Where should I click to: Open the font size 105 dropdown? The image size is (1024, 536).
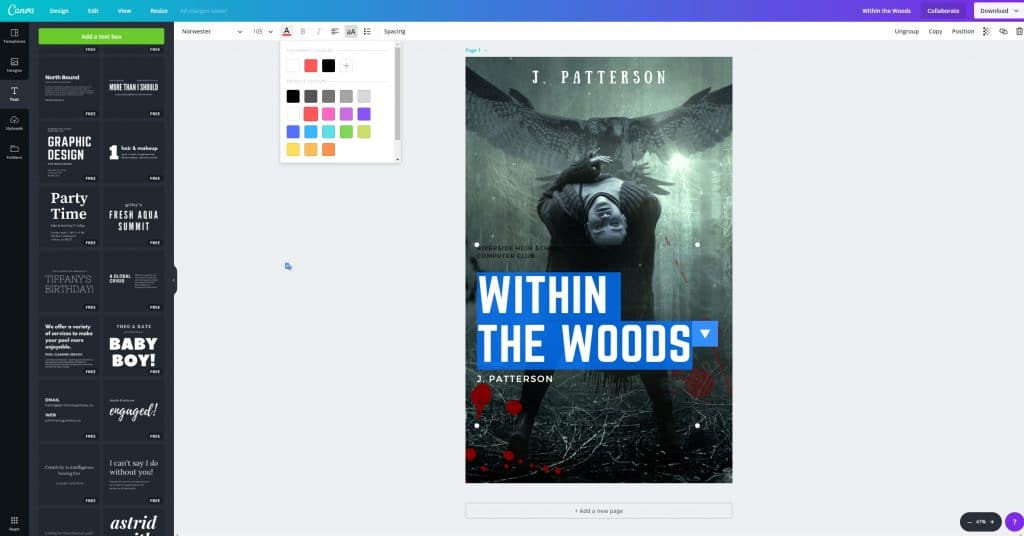pos(262,31)
